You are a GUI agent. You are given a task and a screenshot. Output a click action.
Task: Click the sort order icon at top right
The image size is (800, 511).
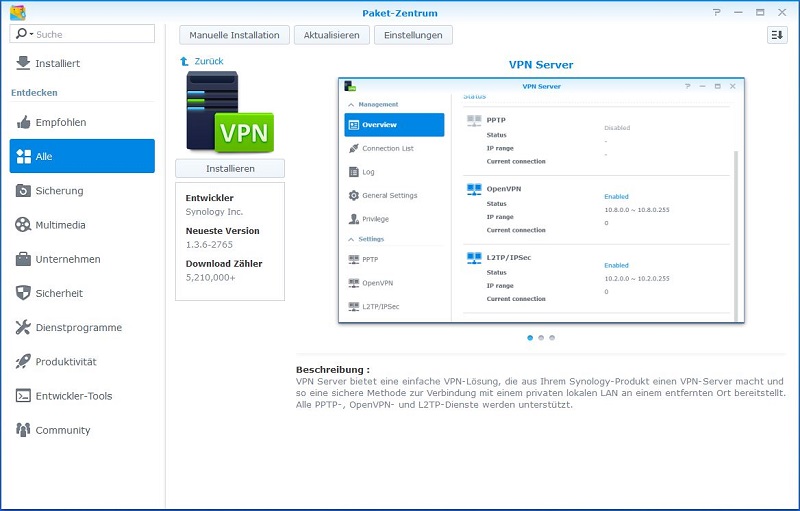click(x=777, y=35)
